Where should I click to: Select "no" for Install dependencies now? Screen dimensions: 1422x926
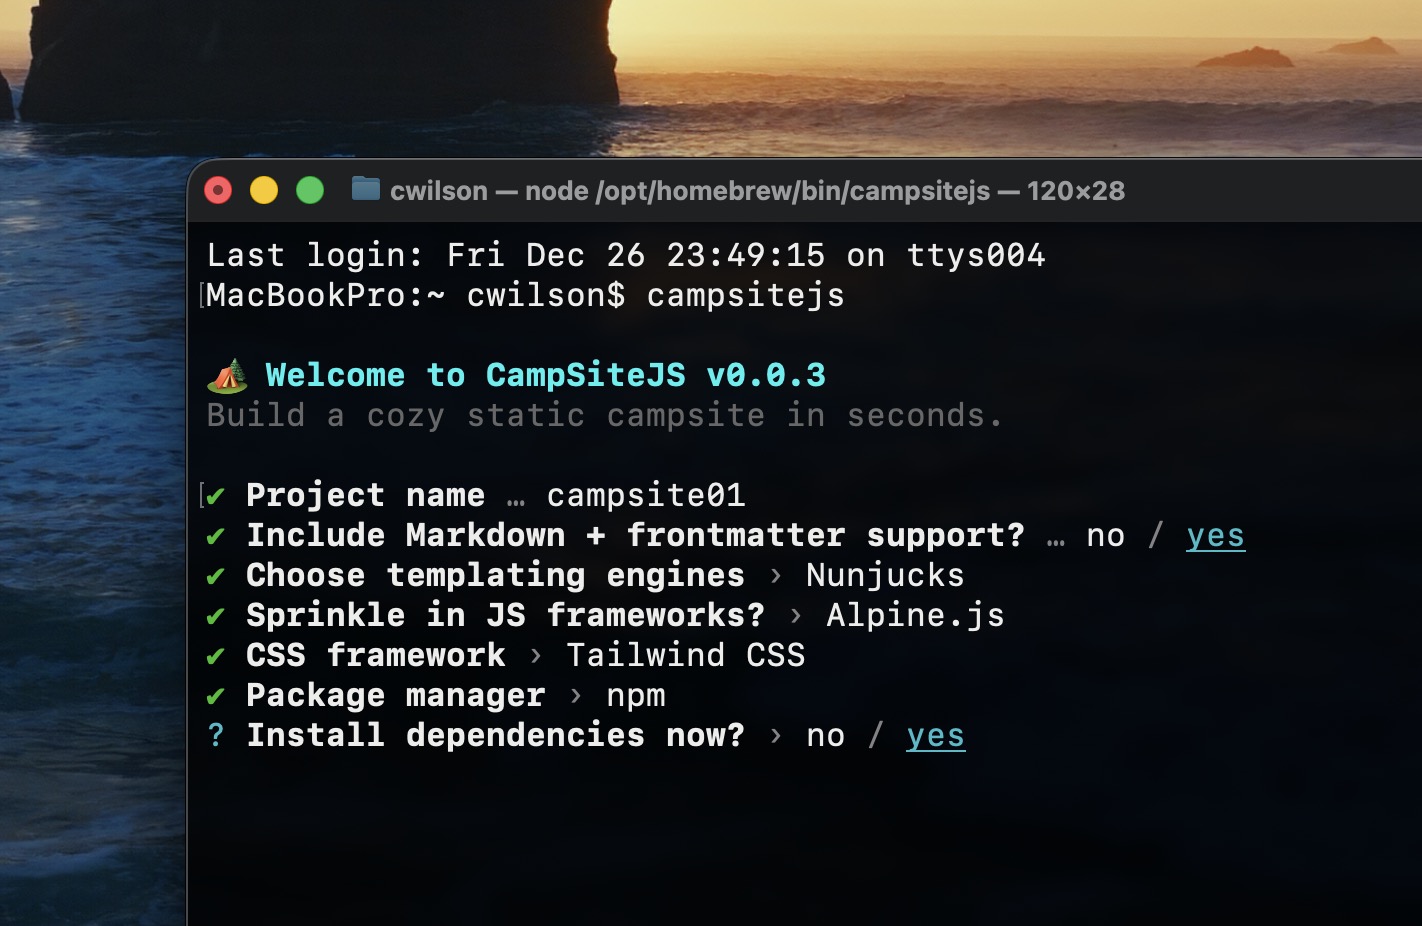coord(824,735)
